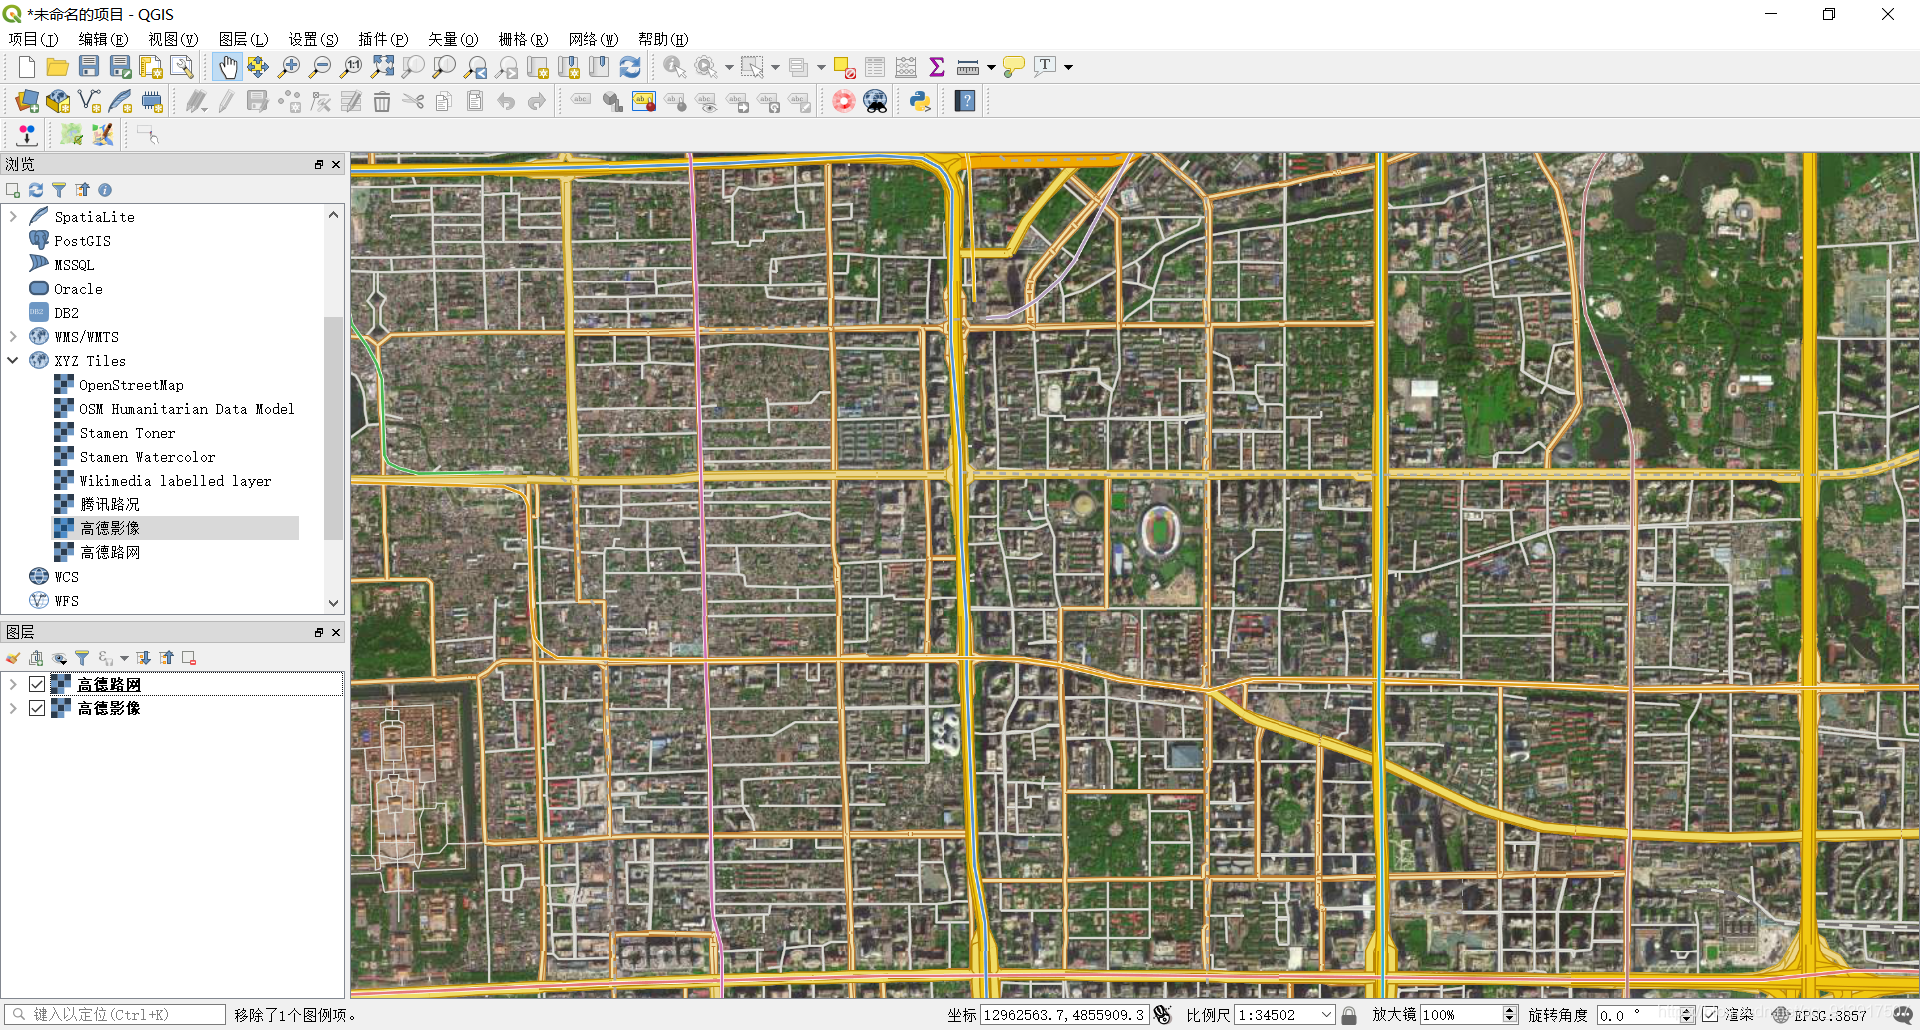Expand the 高德路网 layer entry
This screenshot has height=1030, width=1920.
(13, 684)
